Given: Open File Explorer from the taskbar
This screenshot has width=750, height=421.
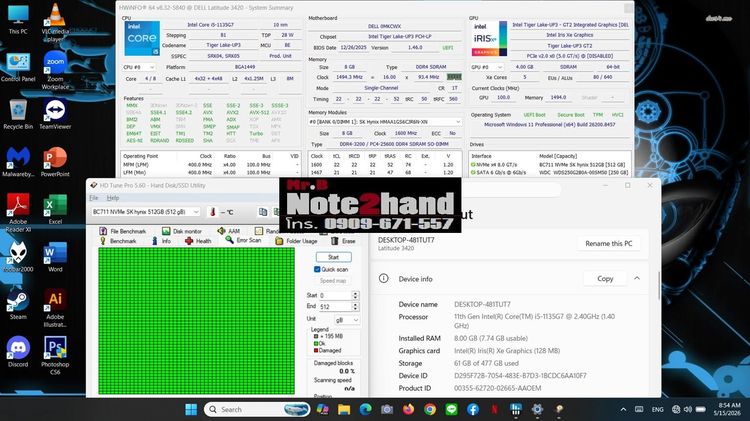Looking at the screenshot, I should coord(344,410).
